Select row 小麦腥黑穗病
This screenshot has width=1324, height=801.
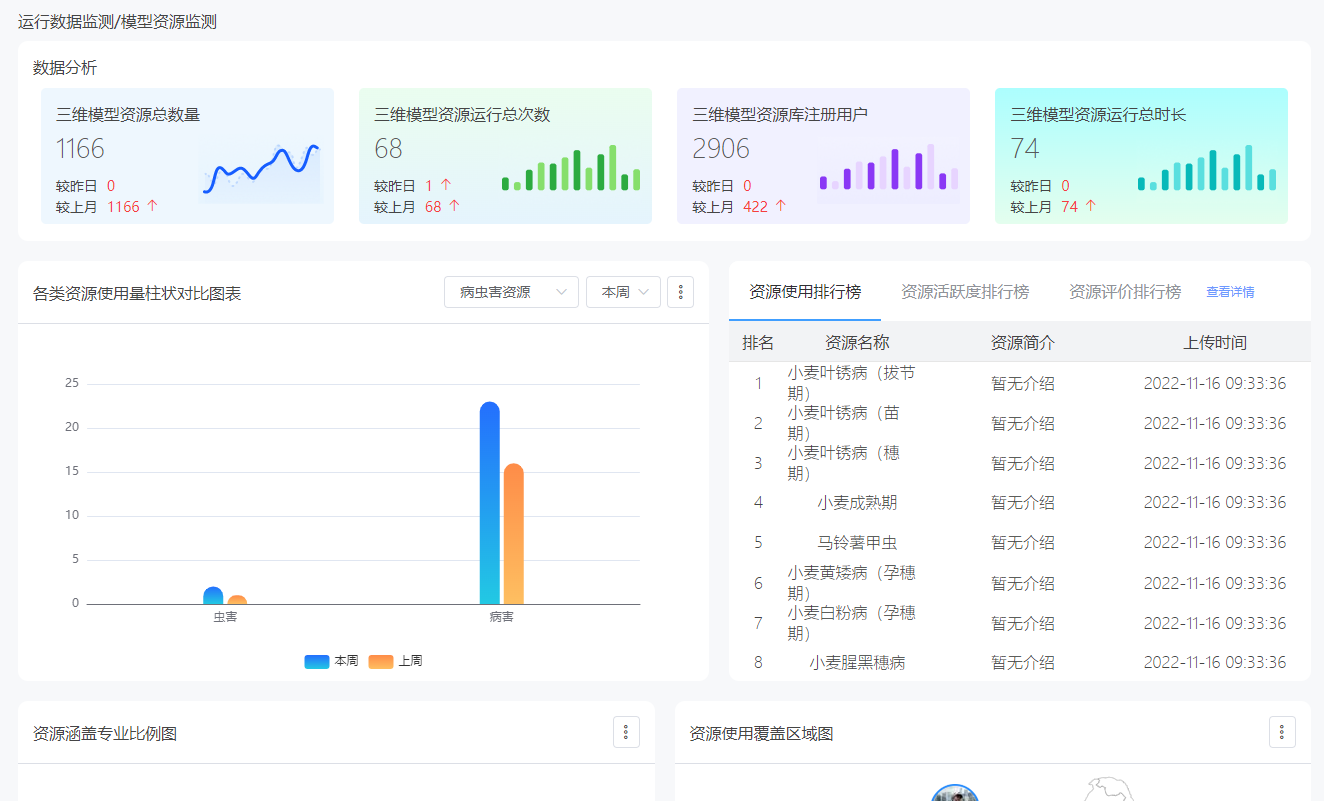(1020, 662)
